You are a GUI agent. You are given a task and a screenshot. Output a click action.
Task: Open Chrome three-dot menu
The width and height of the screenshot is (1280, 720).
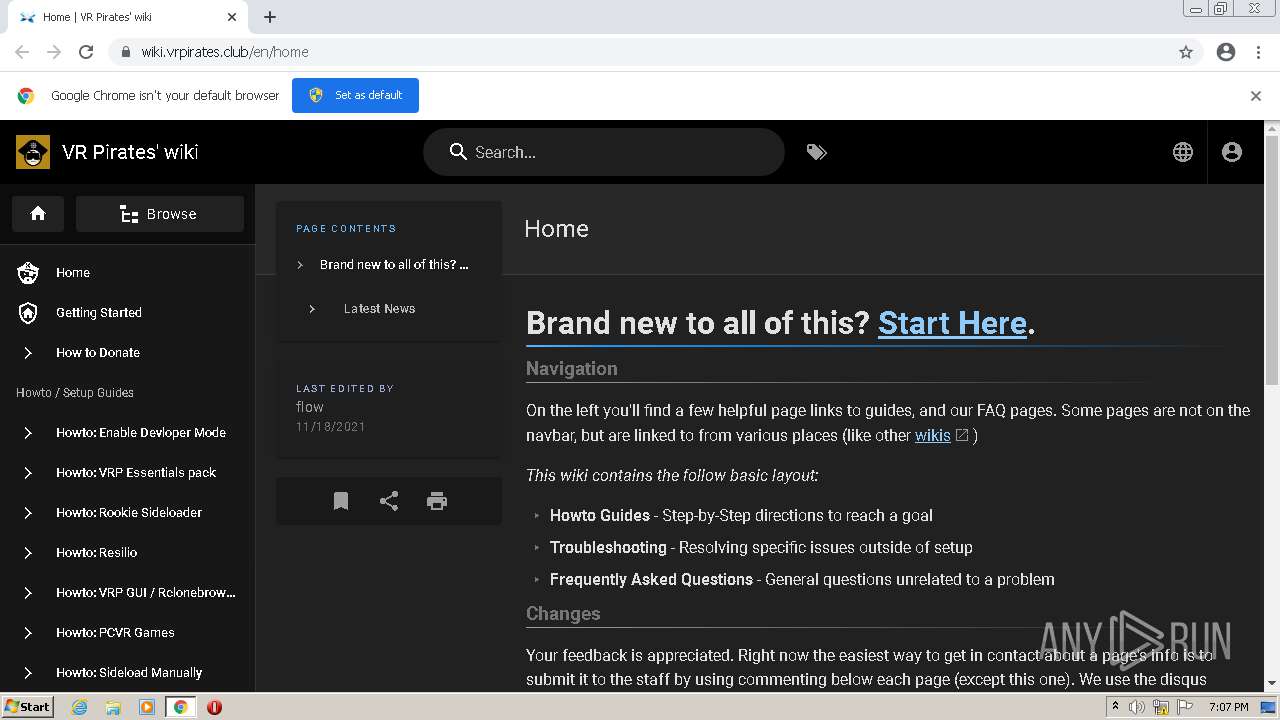[x=1258, y=52]
